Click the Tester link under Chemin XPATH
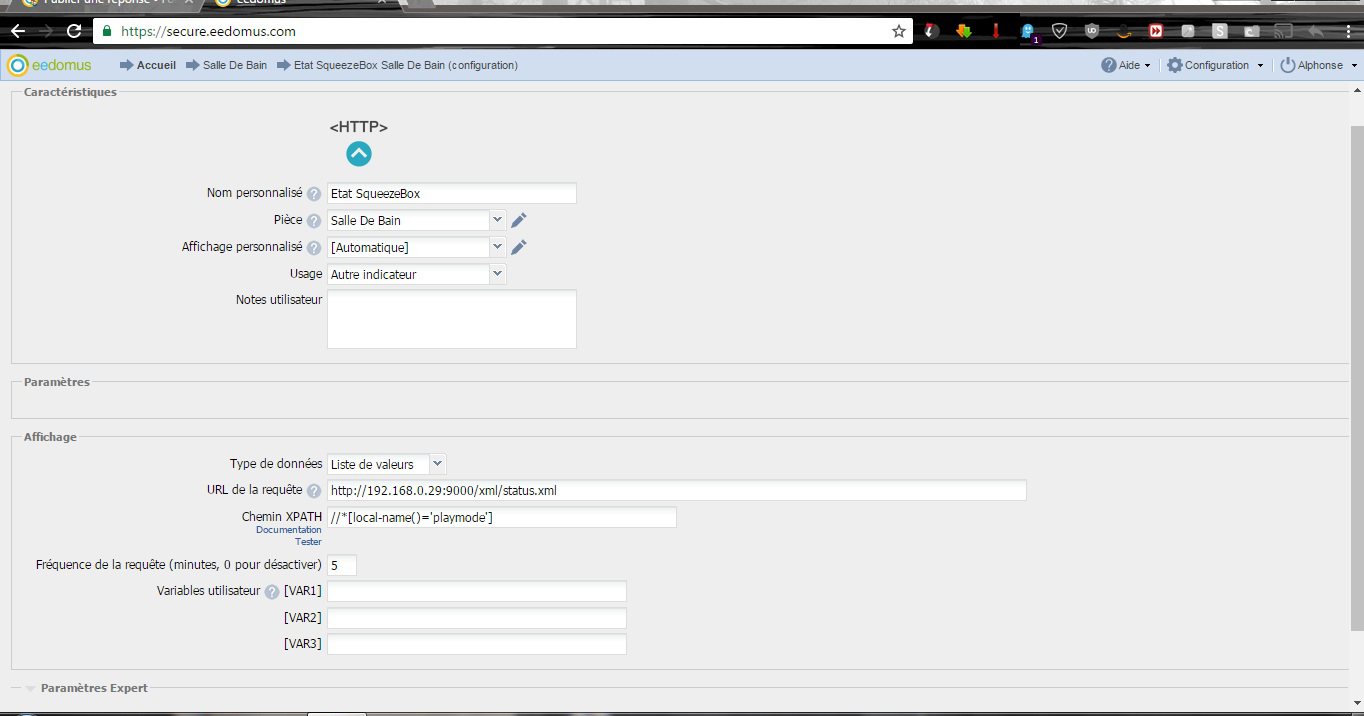Viewport: 1364px width, 716px height. coord(308,542)
